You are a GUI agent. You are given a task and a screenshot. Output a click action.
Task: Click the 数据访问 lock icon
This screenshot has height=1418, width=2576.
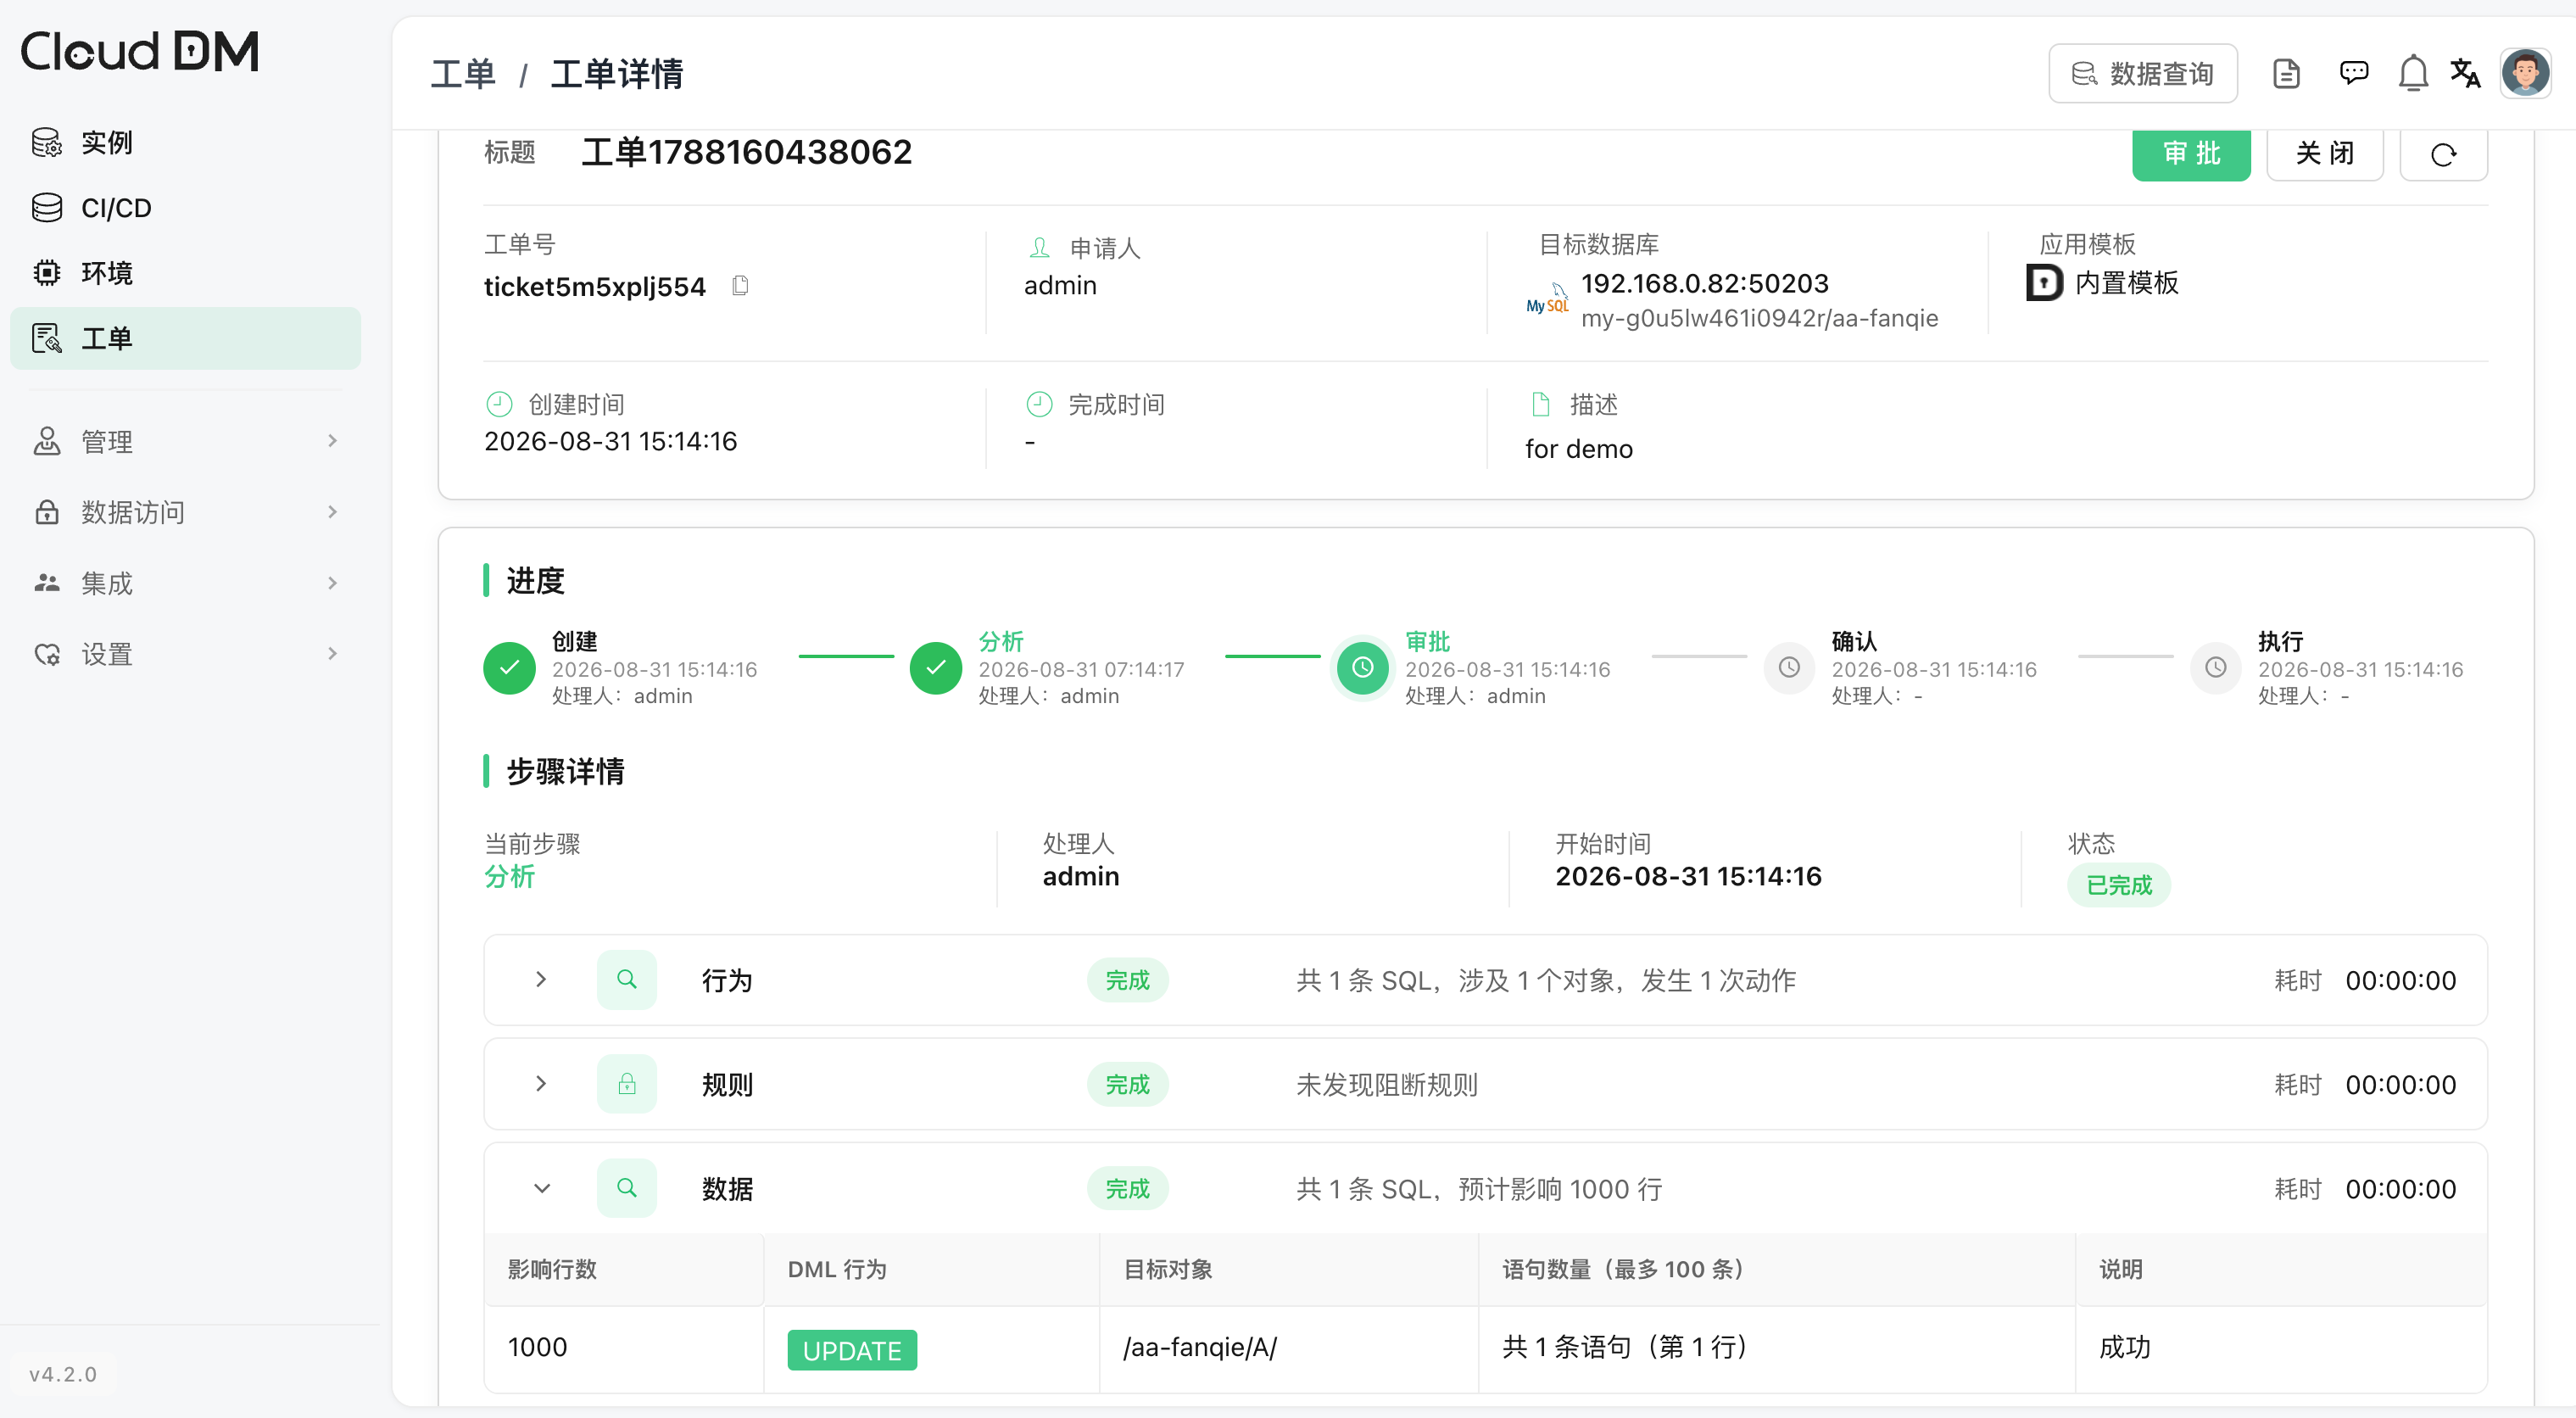coord(47,512)
